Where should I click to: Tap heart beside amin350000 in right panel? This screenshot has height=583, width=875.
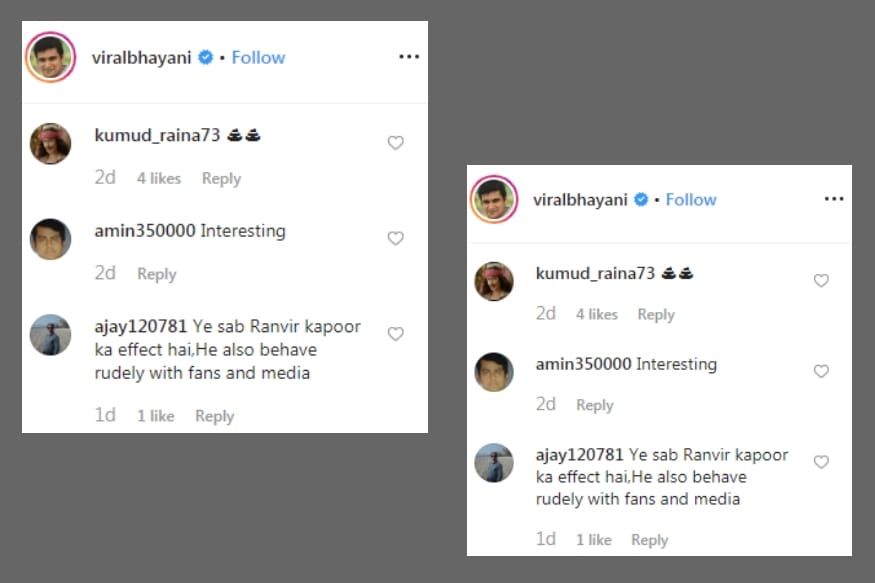click(x=821, y=371)
